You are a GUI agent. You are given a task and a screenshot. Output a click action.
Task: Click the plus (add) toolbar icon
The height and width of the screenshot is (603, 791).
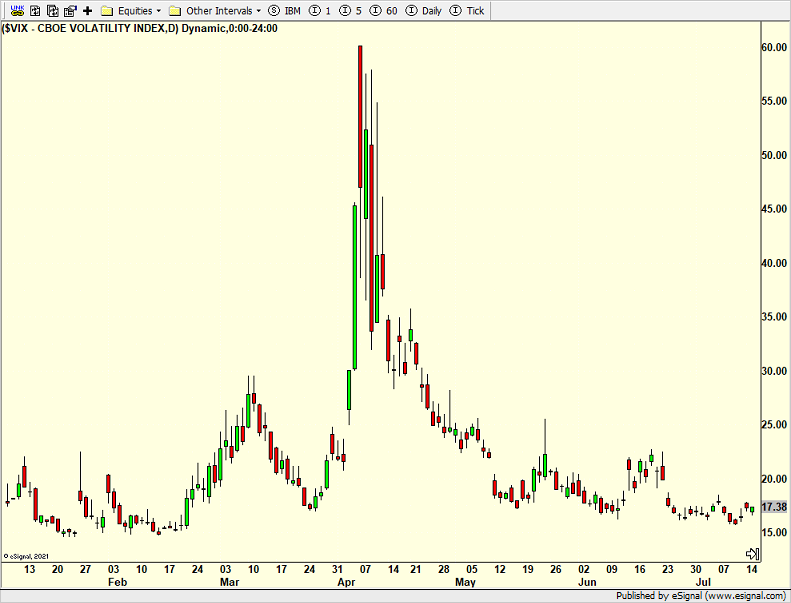[87, 11]
